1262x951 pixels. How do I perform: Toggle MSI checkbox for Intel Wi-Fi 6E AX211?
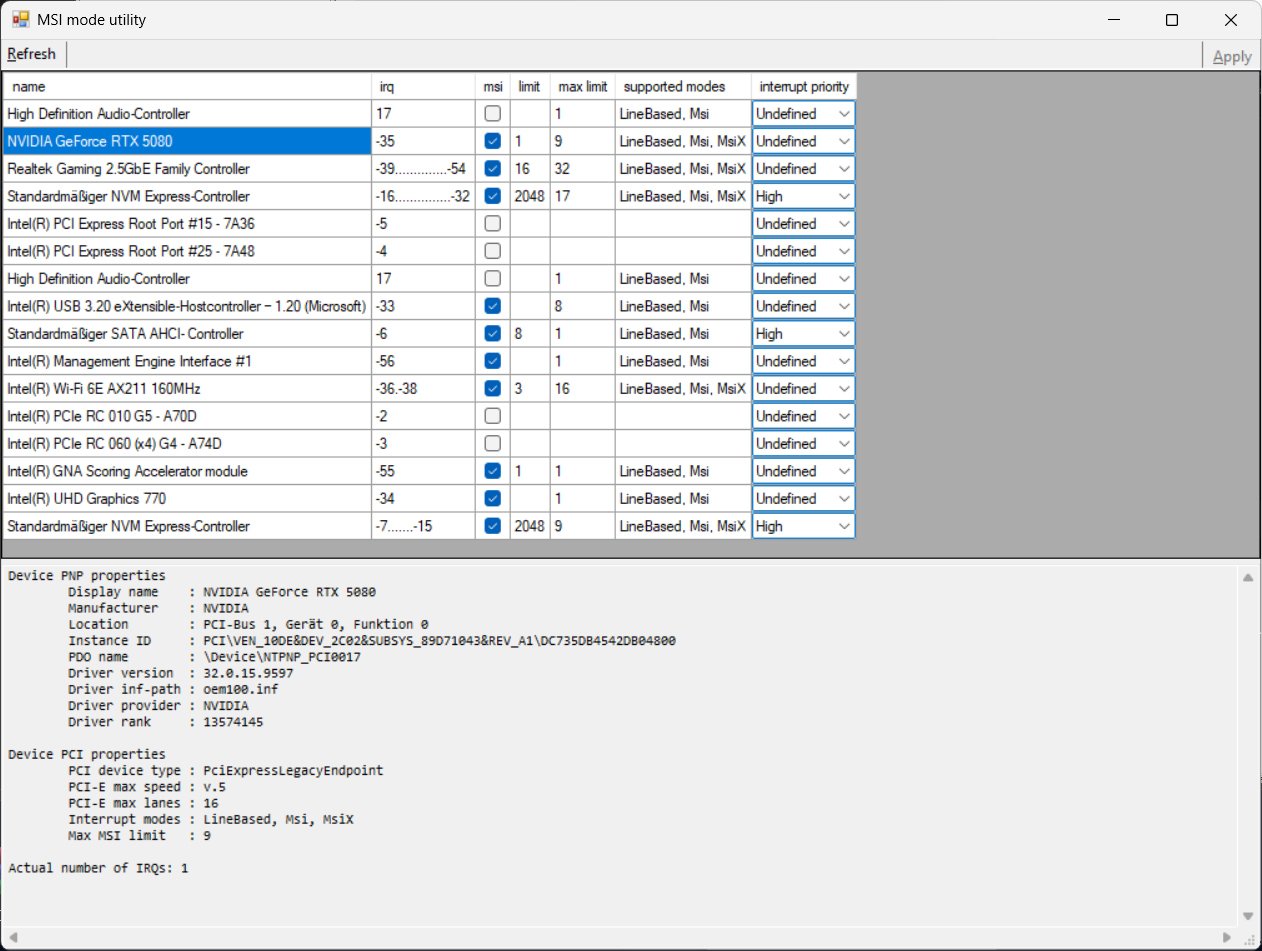(492, 389)
